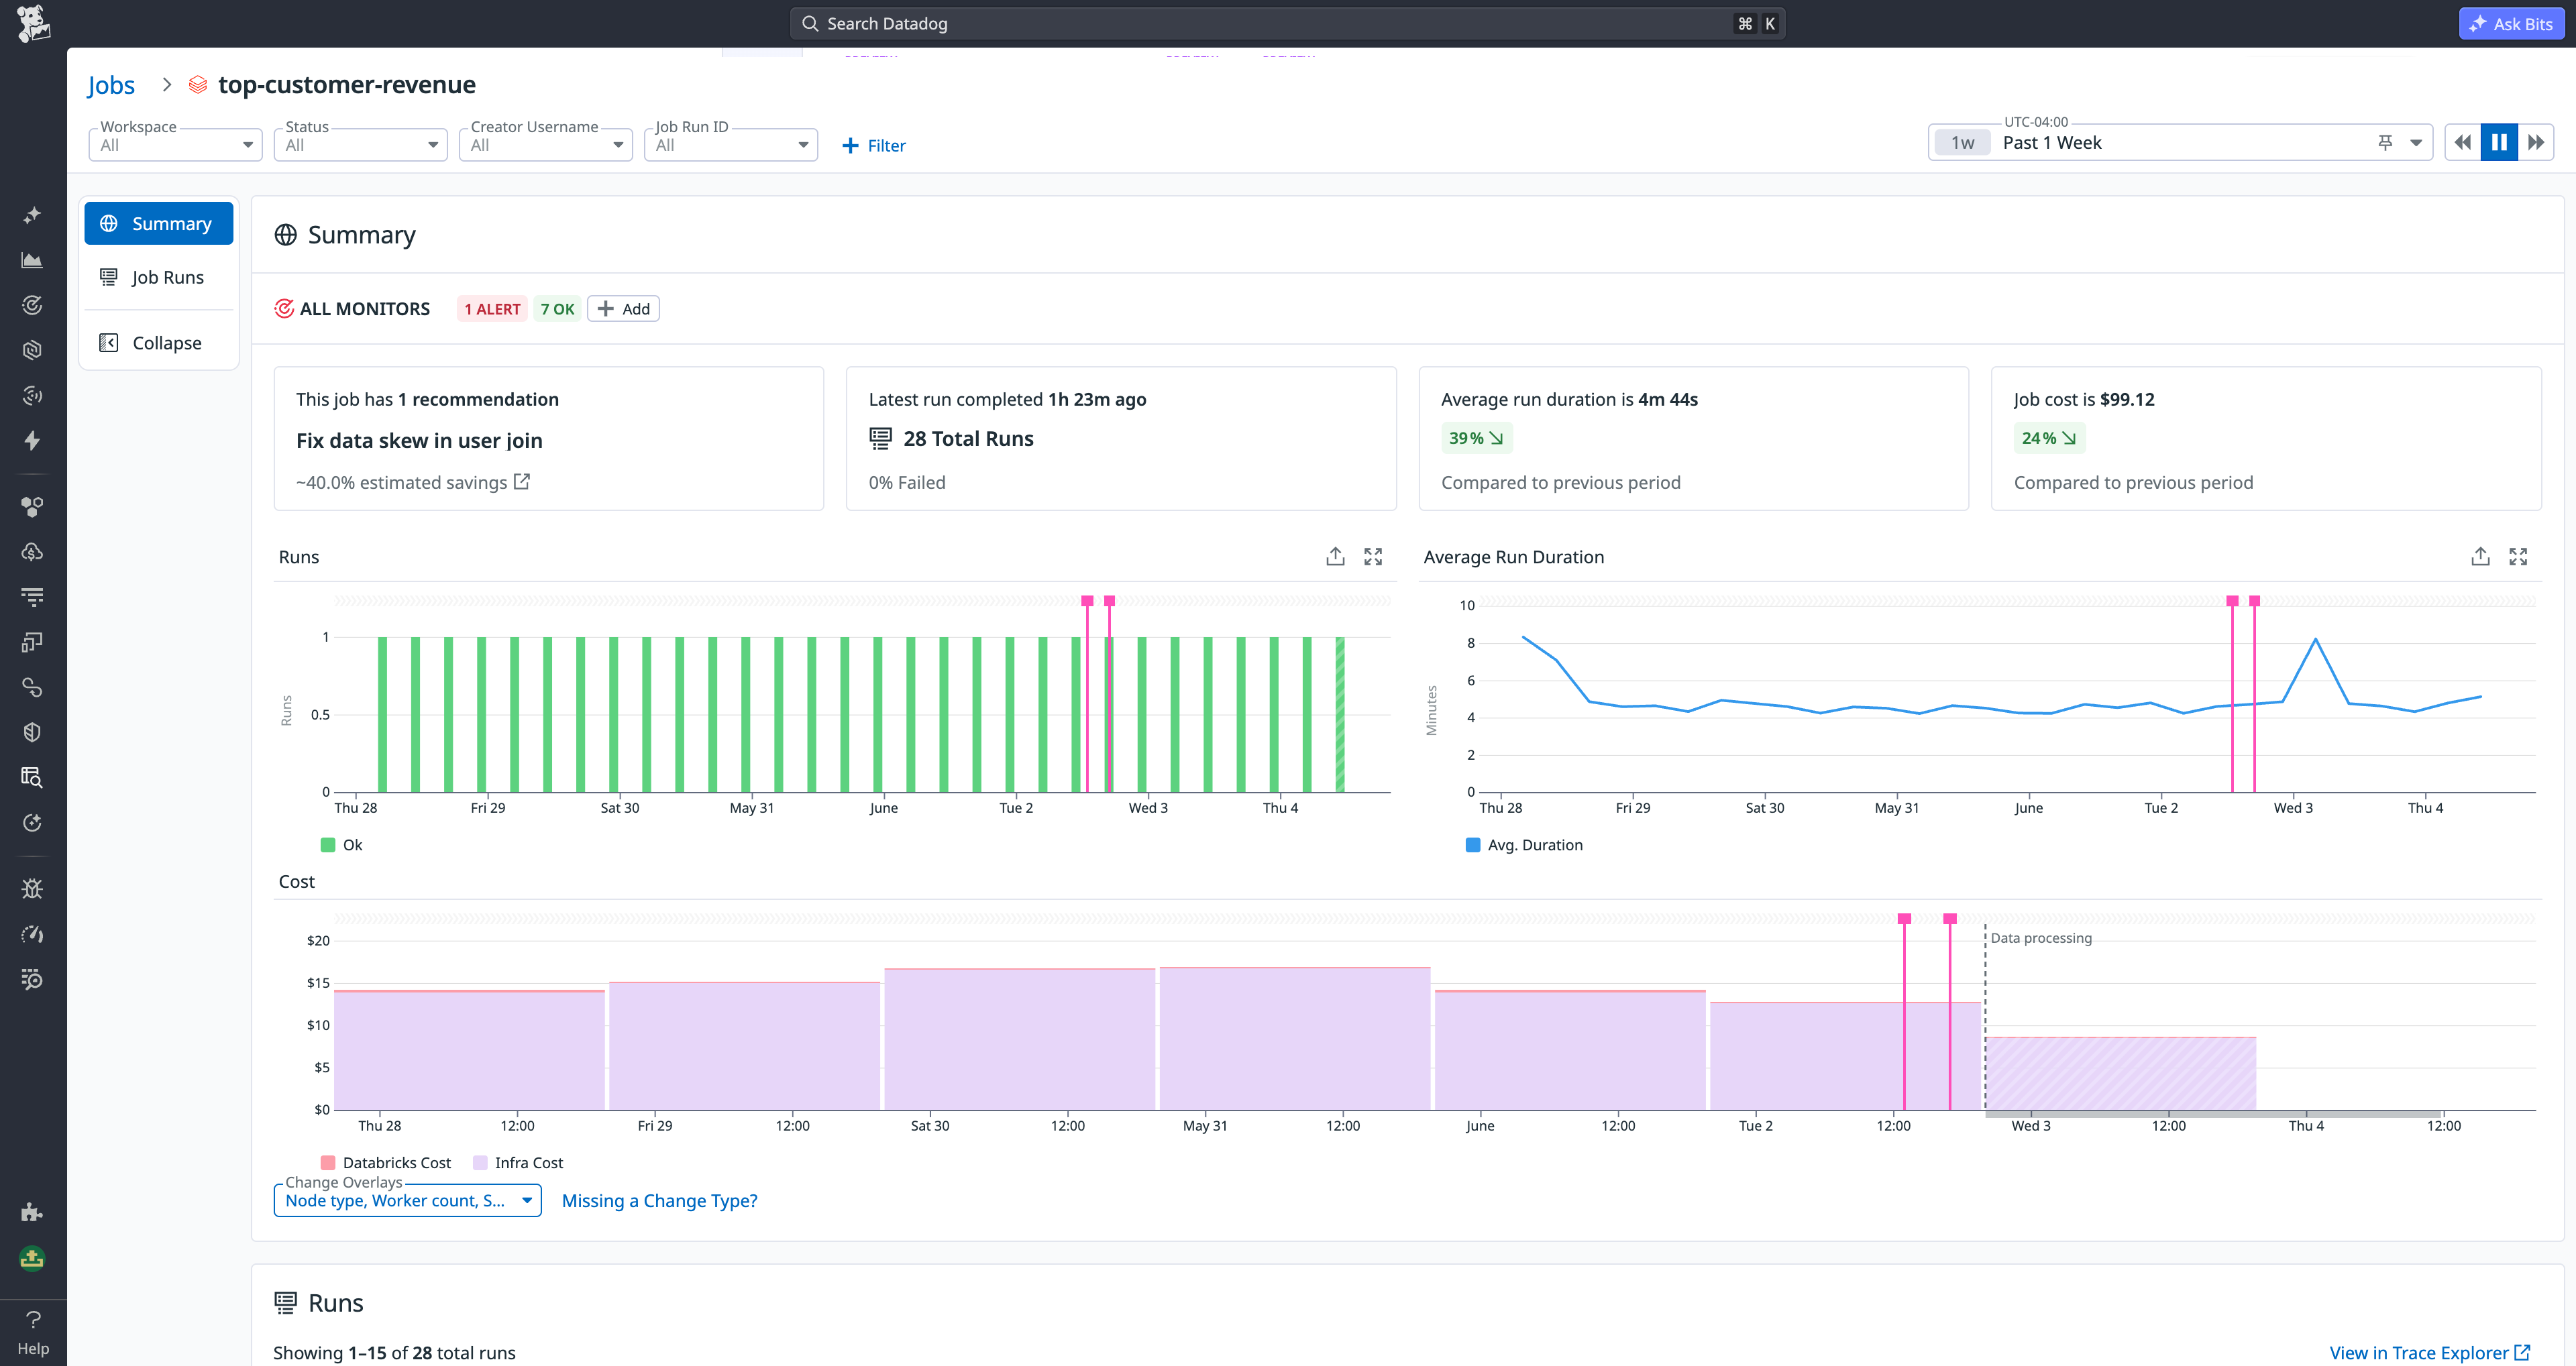This screenshot has width=2576, height=1366.
Task: Switch to the Job Runs tab
Action: coord(159,277)
